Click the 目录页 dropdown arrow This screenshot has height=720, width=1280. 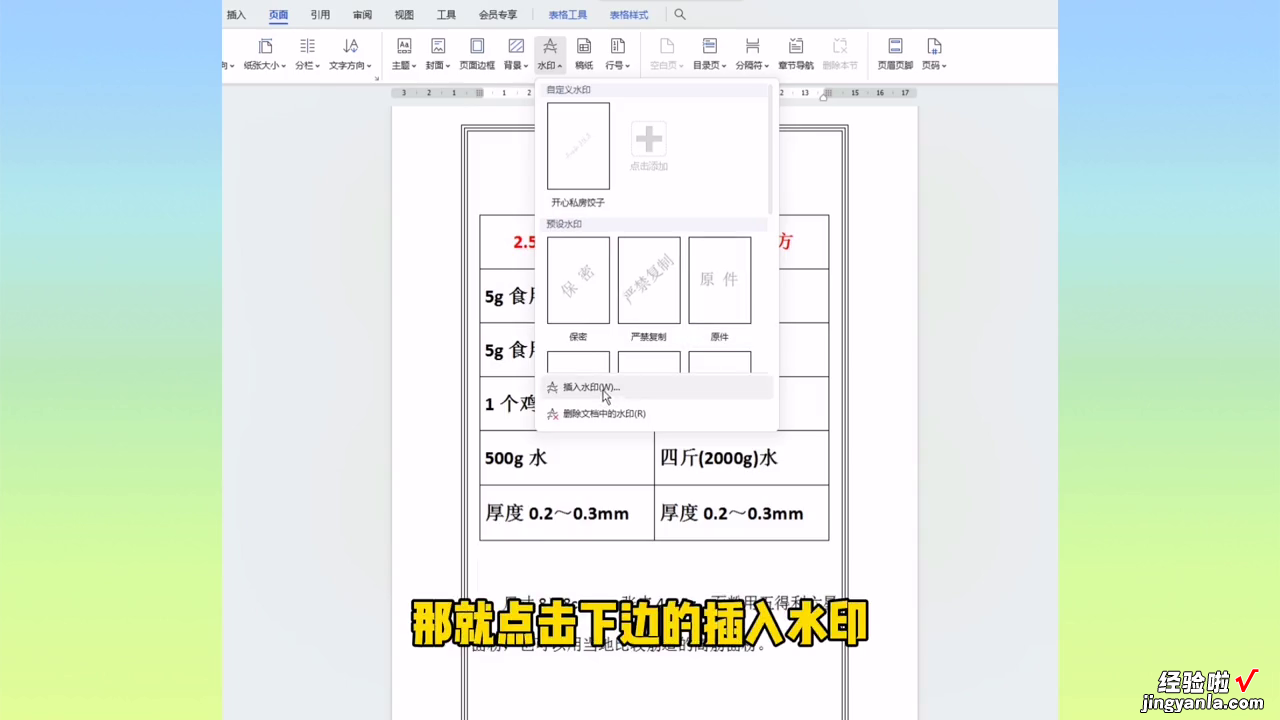(724, 66)
